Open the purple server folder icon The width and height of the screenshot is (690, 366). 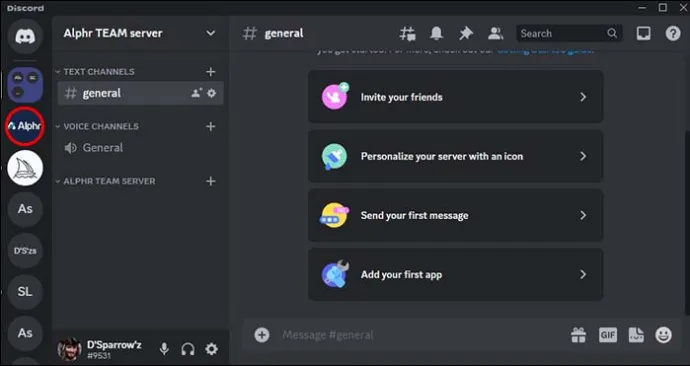tap(25, 84)
